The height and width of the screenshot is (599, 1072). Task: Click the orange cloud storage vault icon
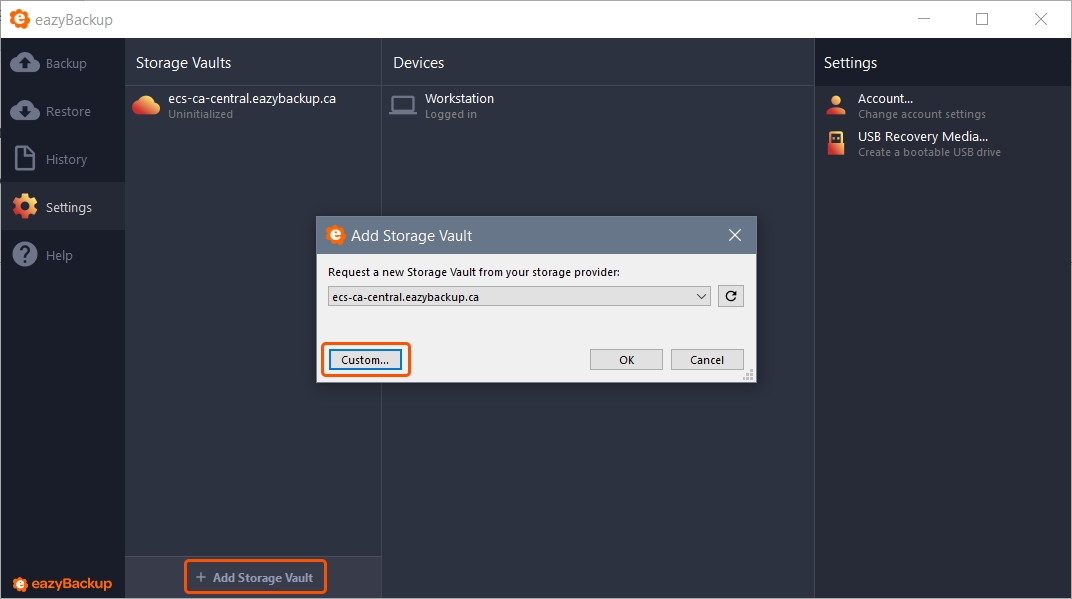pos(146,105)
